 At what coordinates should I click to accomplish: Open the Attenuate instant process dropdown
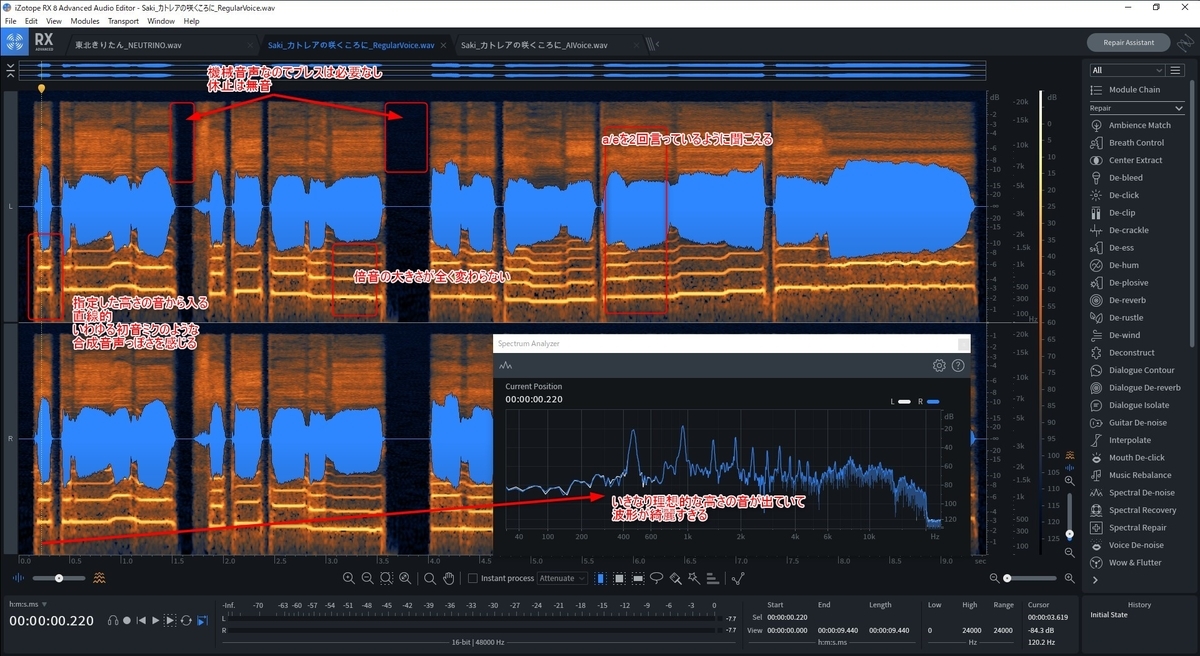click(x=561, y=578)
